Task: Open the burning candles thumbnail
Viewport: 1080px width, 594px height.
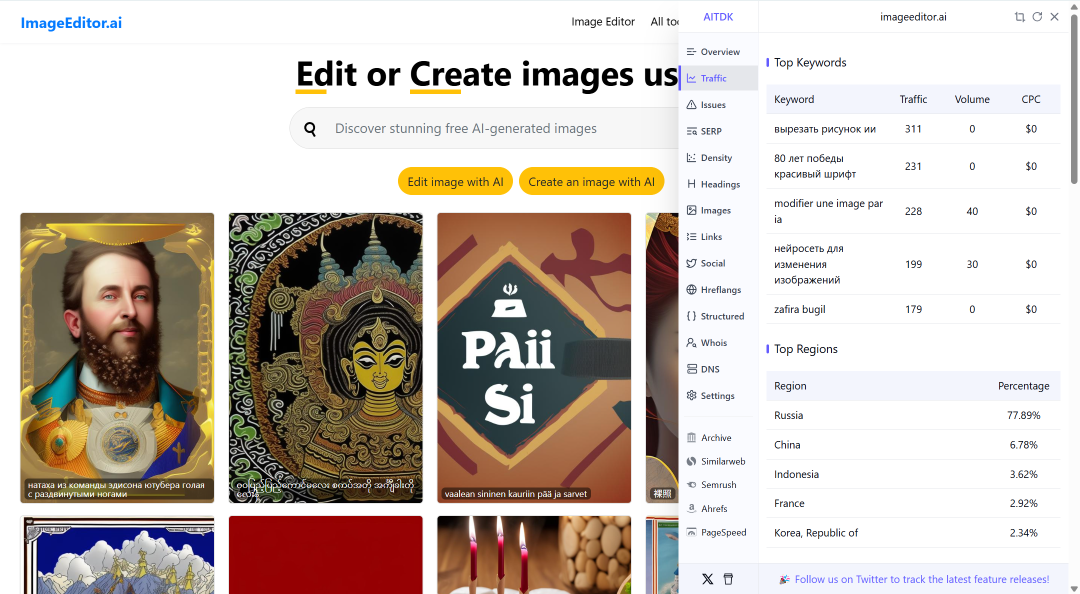Action: 534,555
